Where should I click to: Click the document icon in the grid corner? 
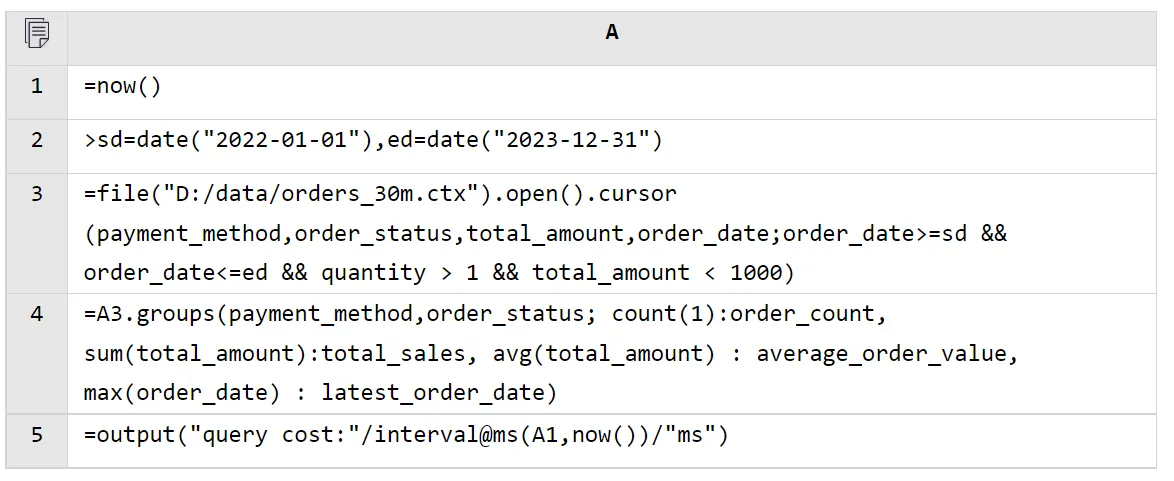(x=37, y=34)
